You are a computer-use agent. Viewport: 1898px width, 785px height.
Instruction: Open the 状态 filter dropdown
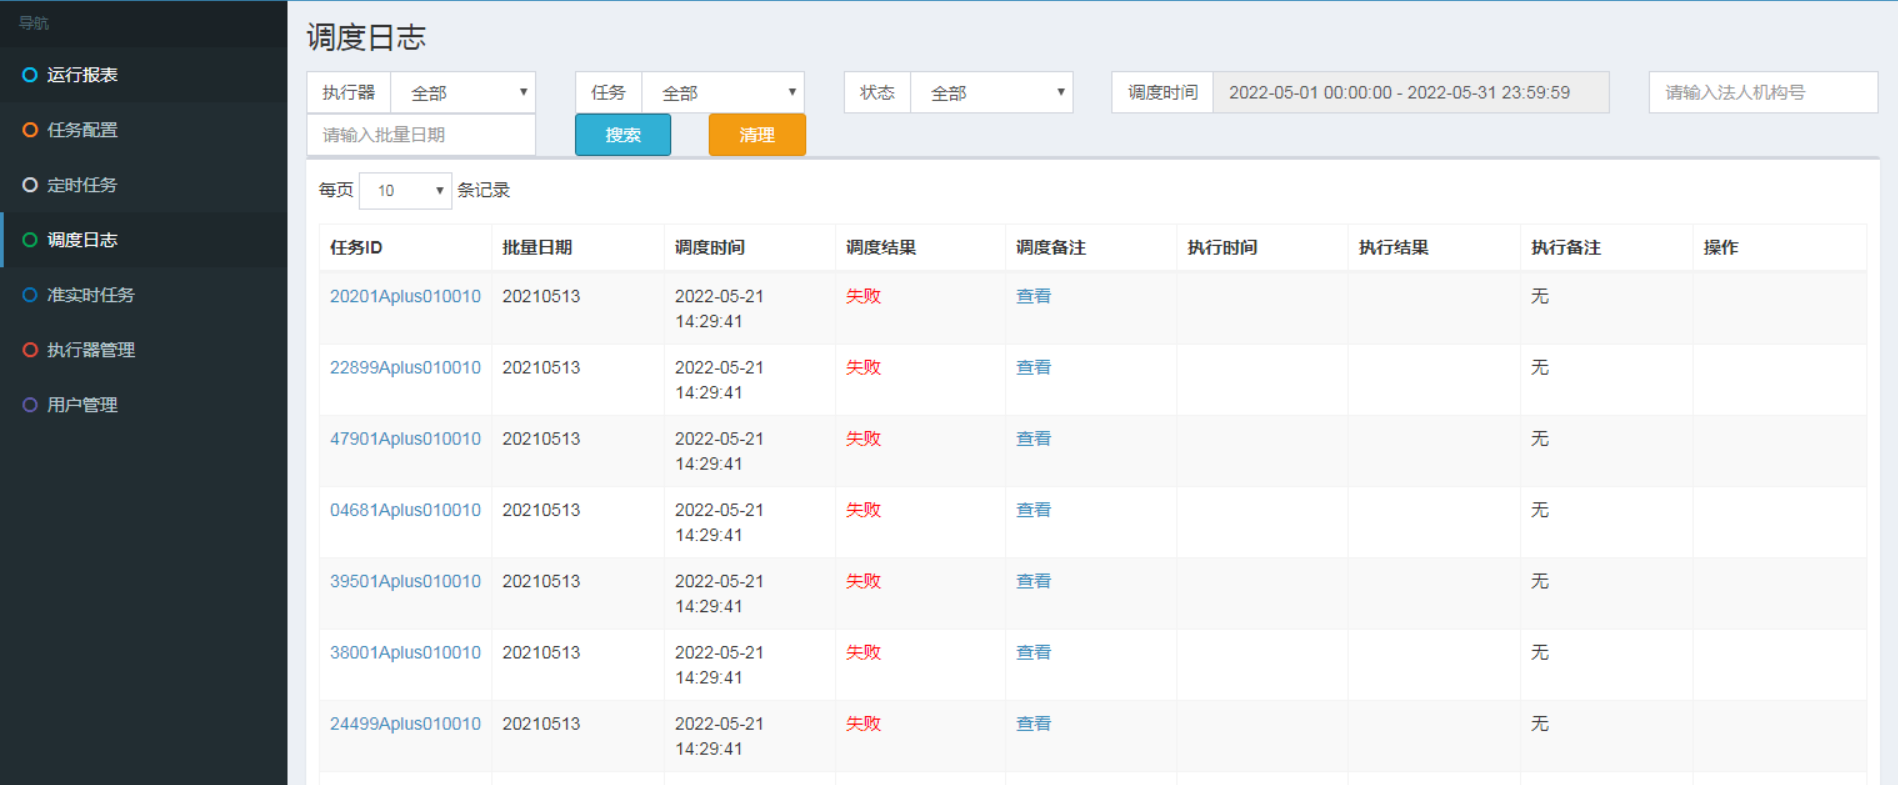click(991, 93)
